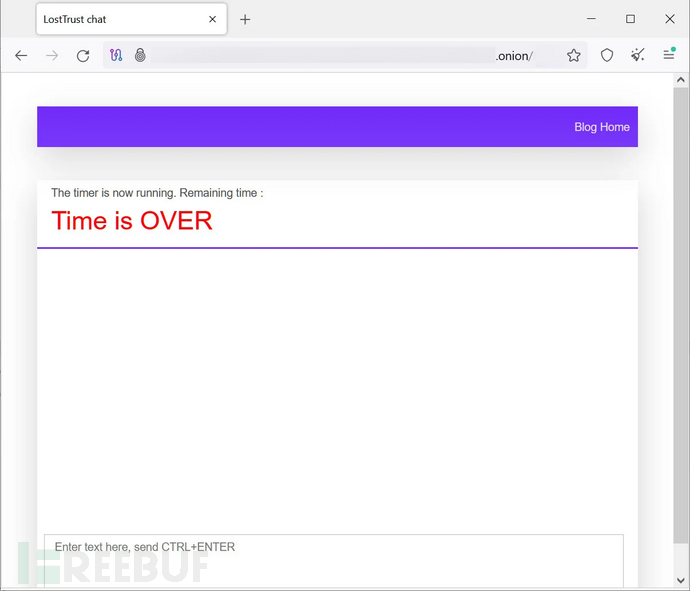Open the hamburger application menu

[669, 56]
